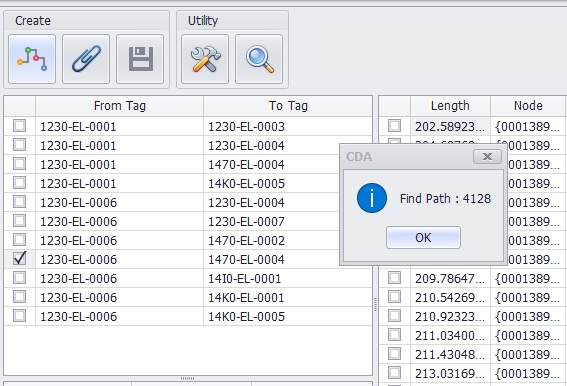Image resolution: width=567 pixels, height=386 pixels.
Task: Click the Node column header
Action: (528, 106)
